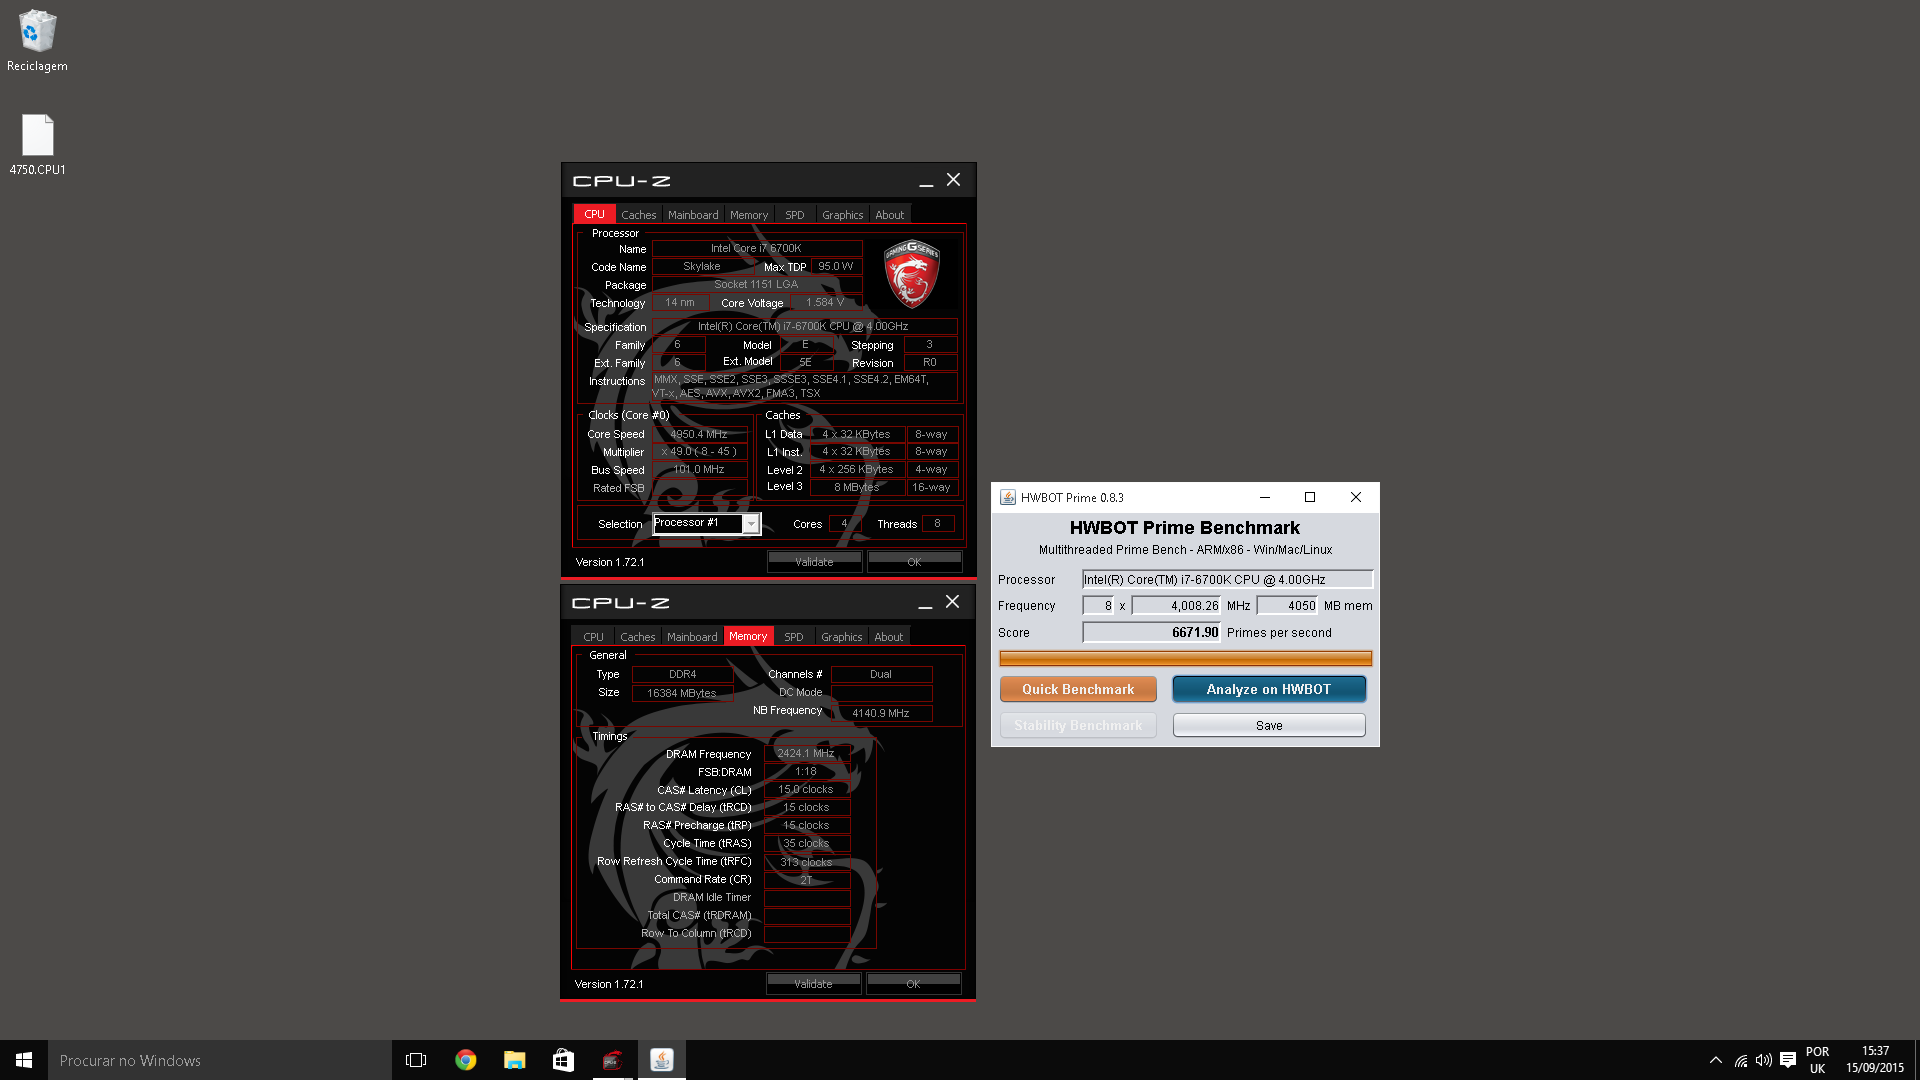Image resolution: width=1920 pixels, height=1080 pixels.
Task: Select the 4750.CPU1 file on desktop
Action: coord(37,144)
